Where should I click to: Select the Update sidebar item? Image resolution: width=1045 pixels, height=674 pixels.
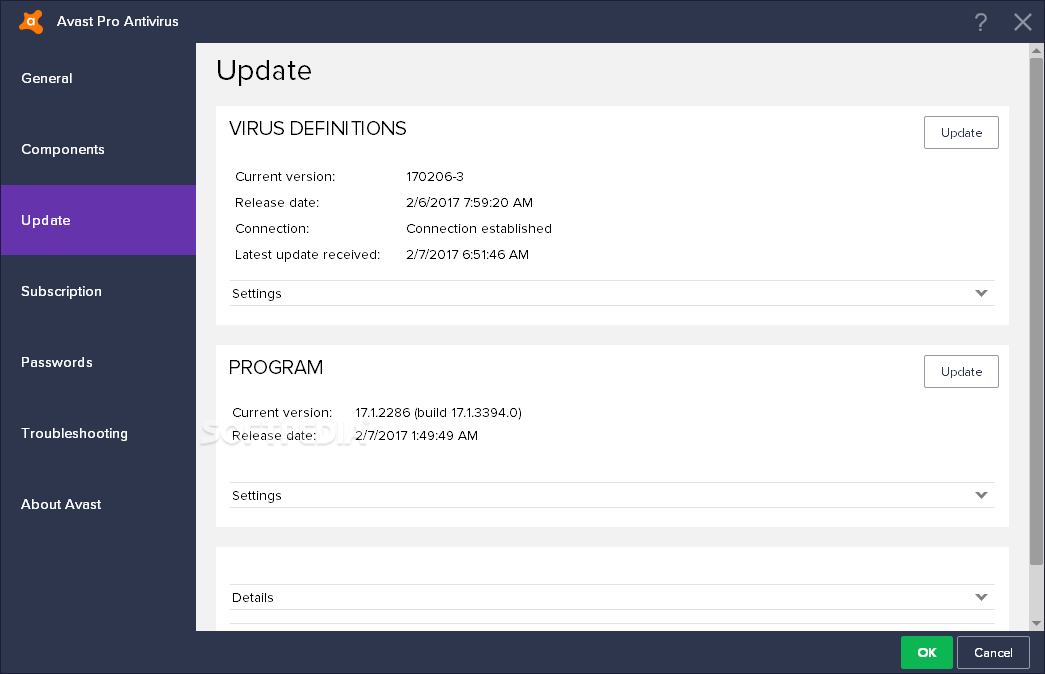[x=98, y=220]
